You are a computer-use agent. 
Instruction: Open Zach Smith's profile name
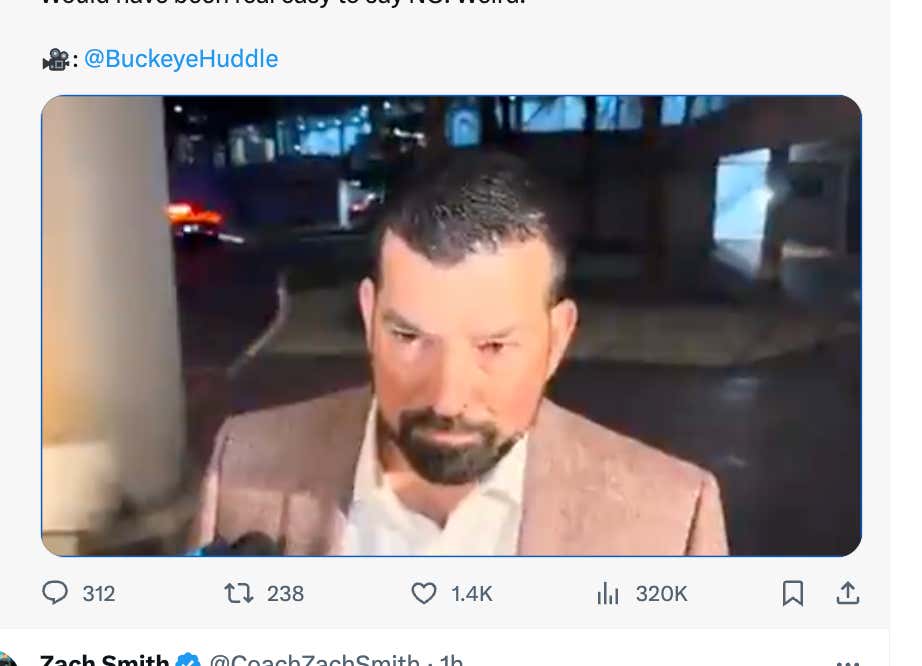coord(103,659)
